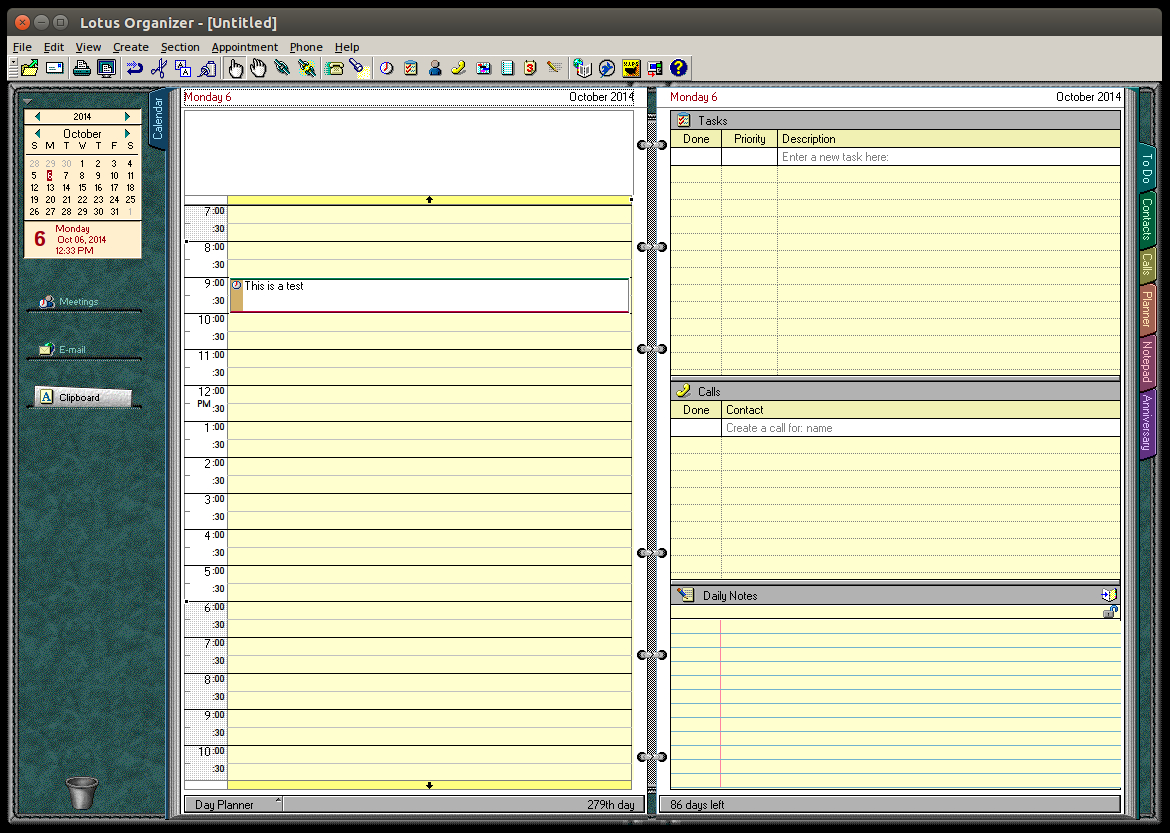This screenshot has height=833, width=1170.
Task: Click the Done cell of new call row
Action: click(696, 428)
